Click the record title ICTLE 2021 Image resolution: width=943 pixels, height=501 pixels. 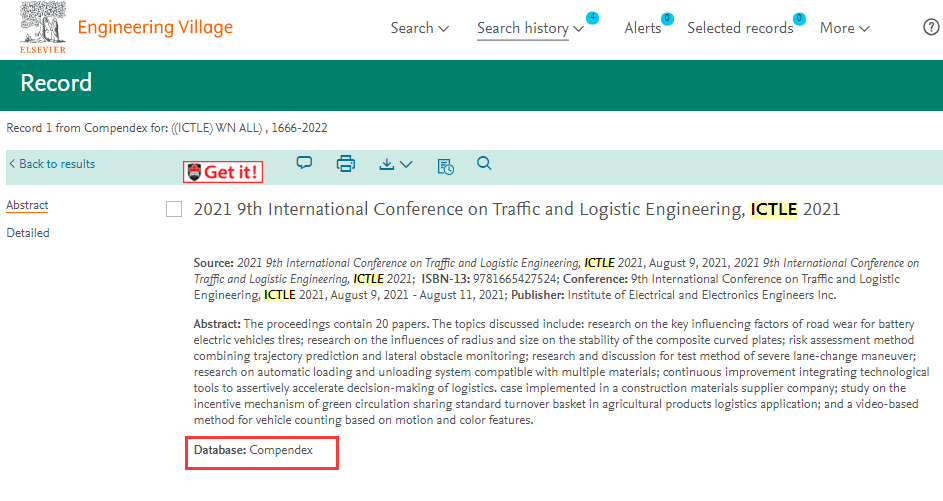pos(517,209)
